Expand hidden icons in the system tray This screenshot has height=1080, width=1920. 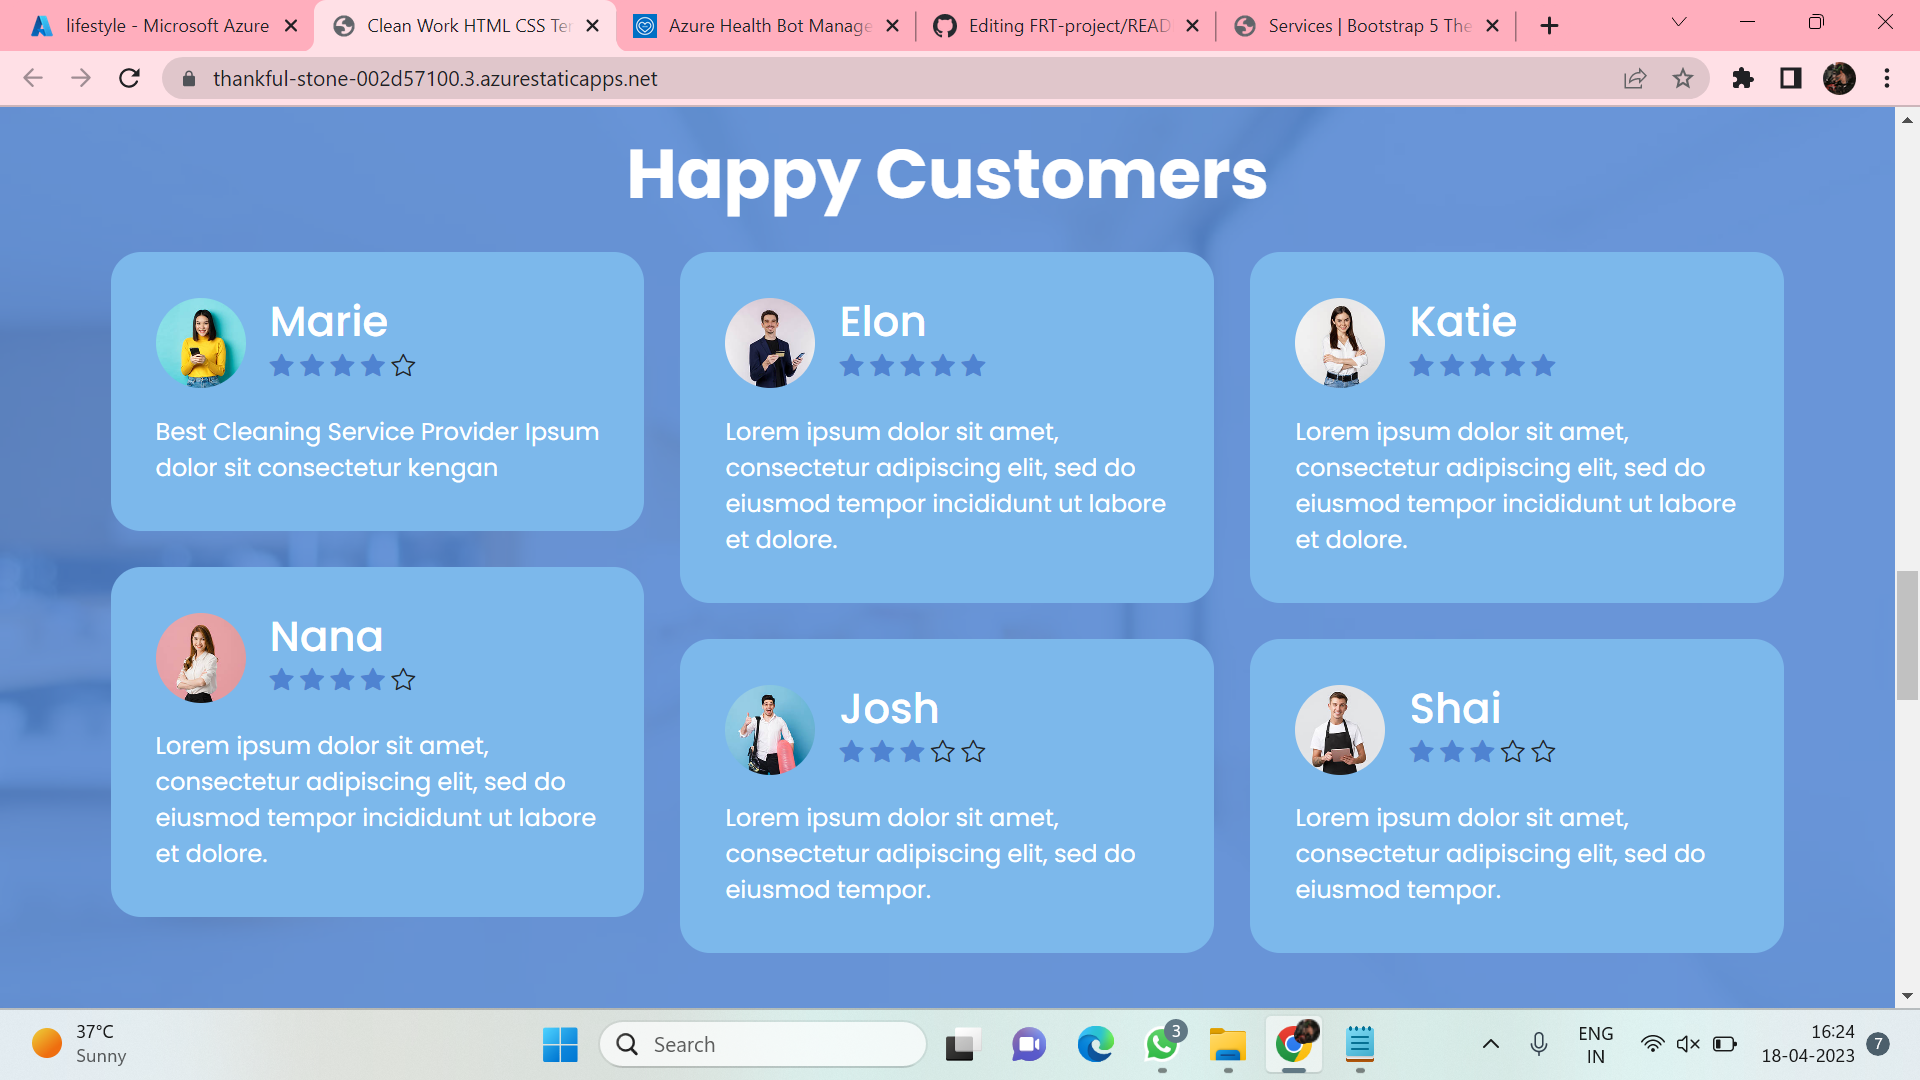(x=1490, y=1044)
